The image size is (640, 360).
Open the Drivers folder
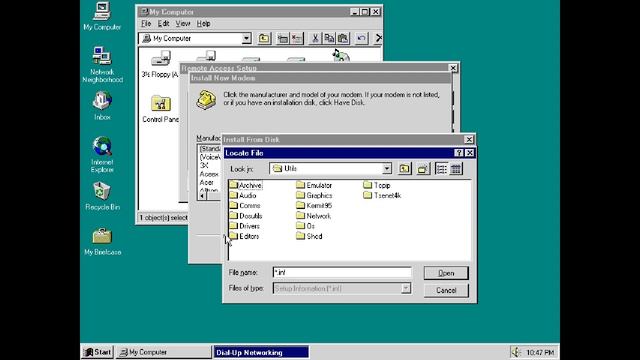click(x=244, y=226)
